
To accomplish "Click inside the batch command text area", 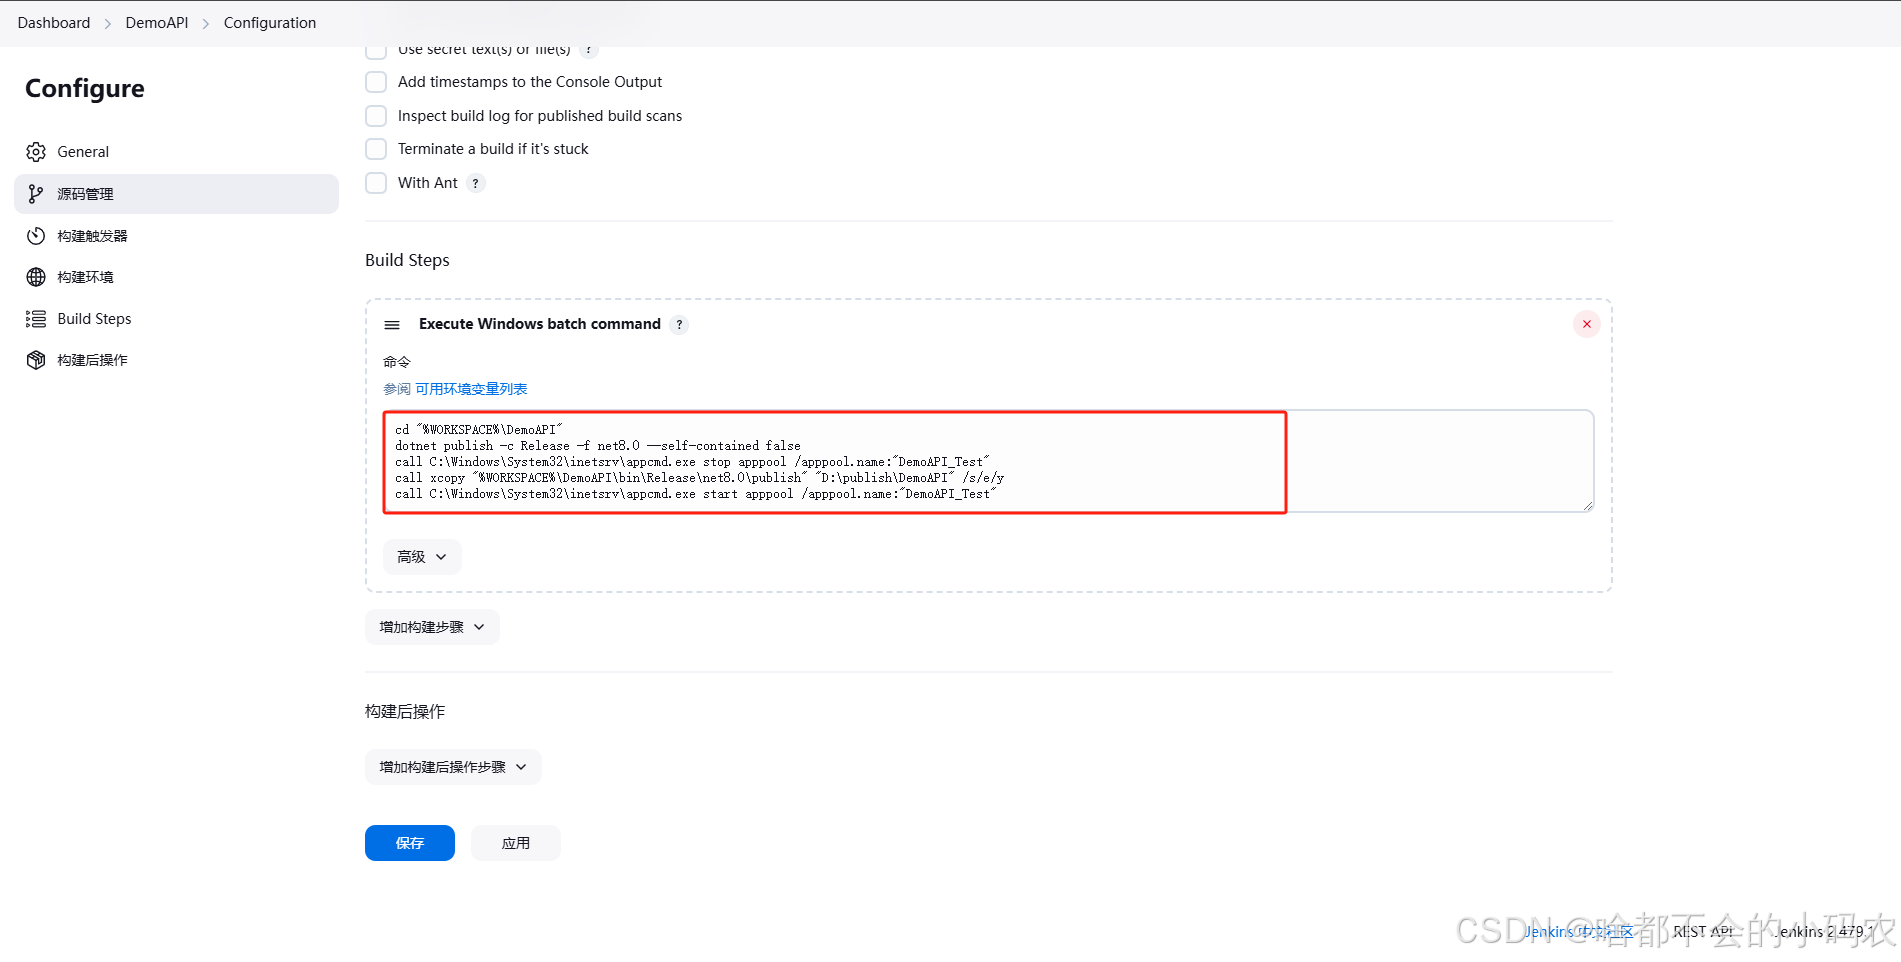I will pos(900,462).
